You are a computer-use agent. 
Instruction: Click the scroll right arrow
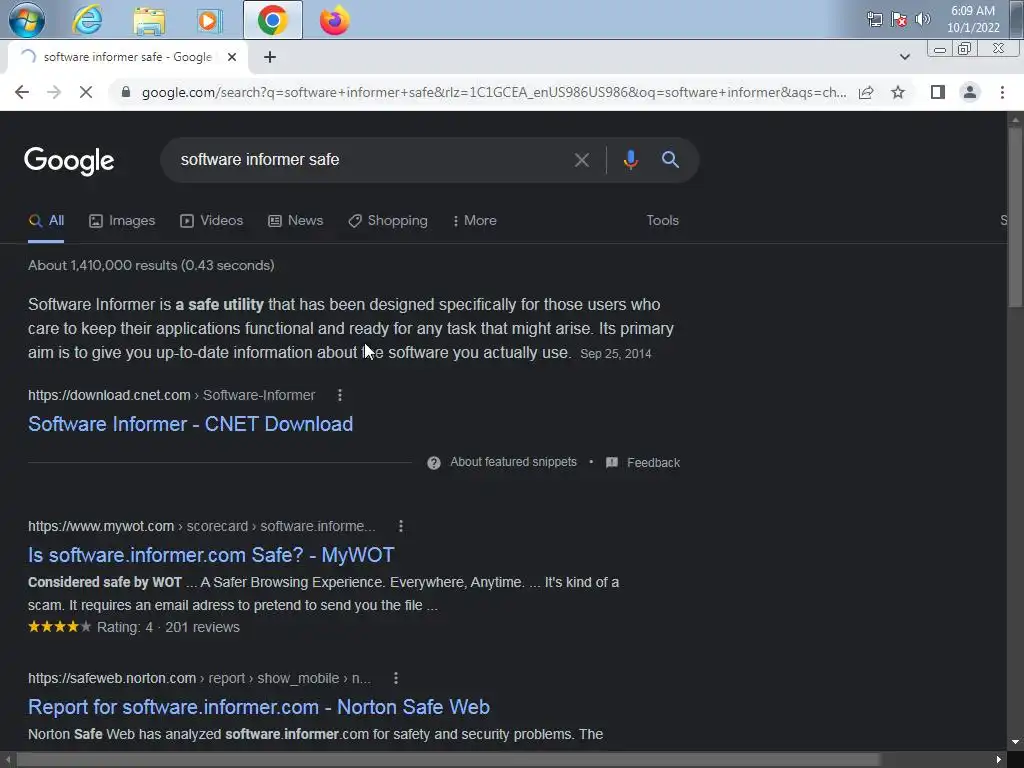tap(999, 760)
